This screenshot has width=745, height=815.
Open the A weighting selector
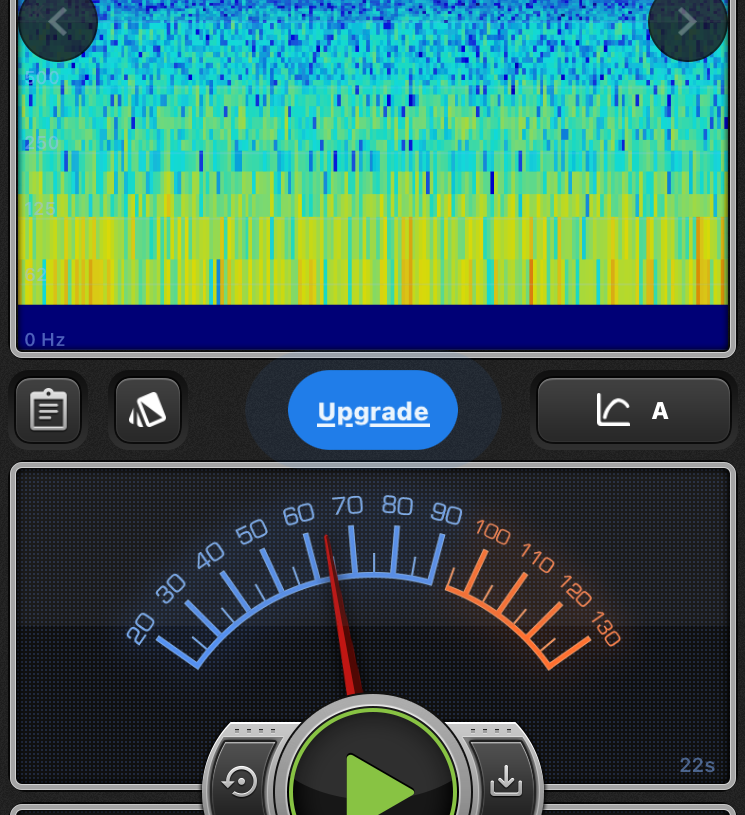click(x=660, y=410)
